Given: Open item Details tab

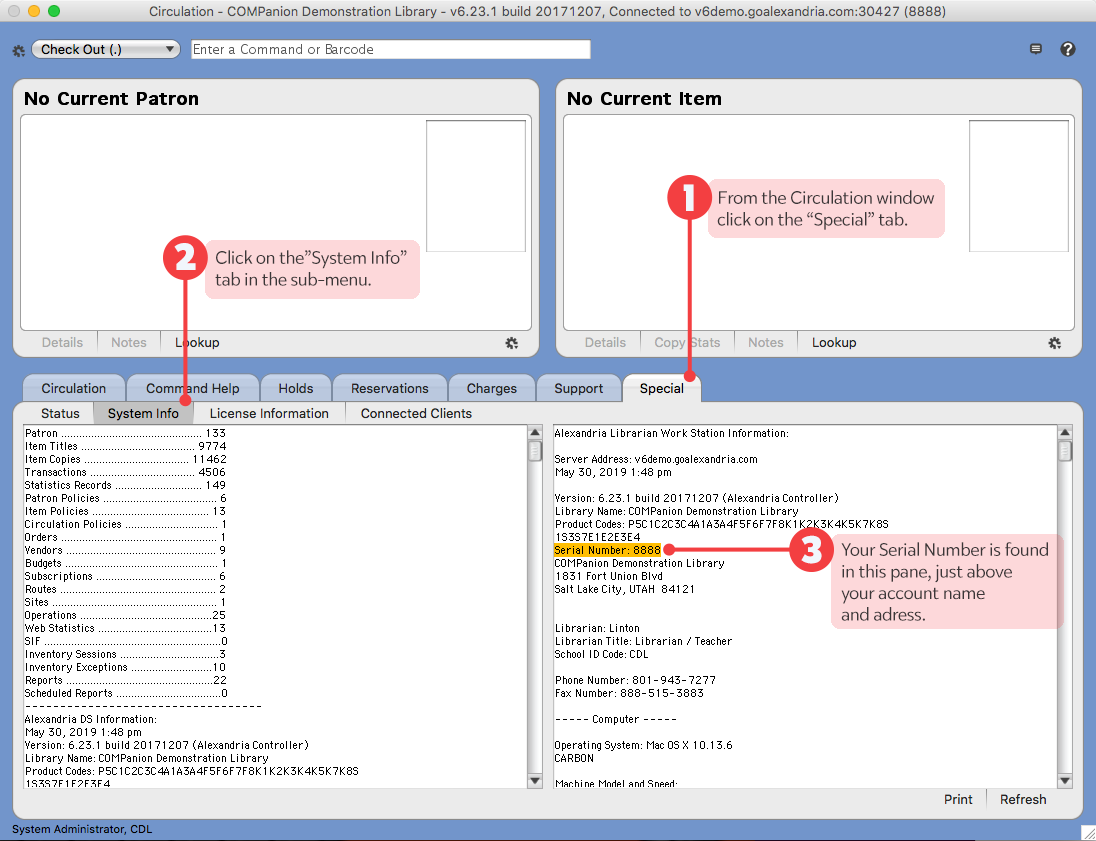Looking at the screenshot, I should [x=605, y=343].
